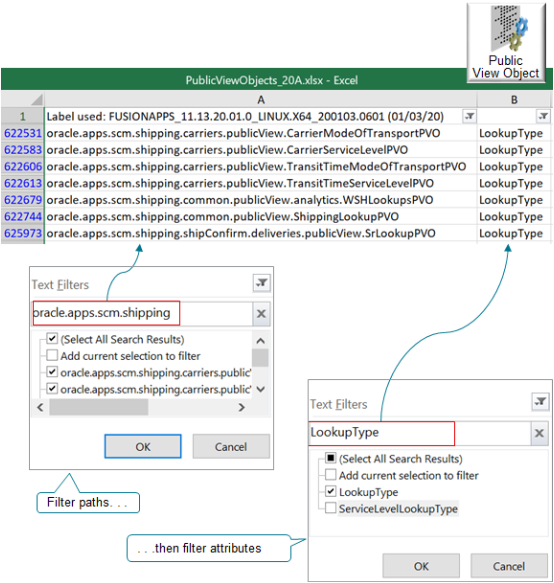Click cell with Label used: FUSIONAPPS text
Viewport: 554px width, 583px height.
[x=261, y=116]
